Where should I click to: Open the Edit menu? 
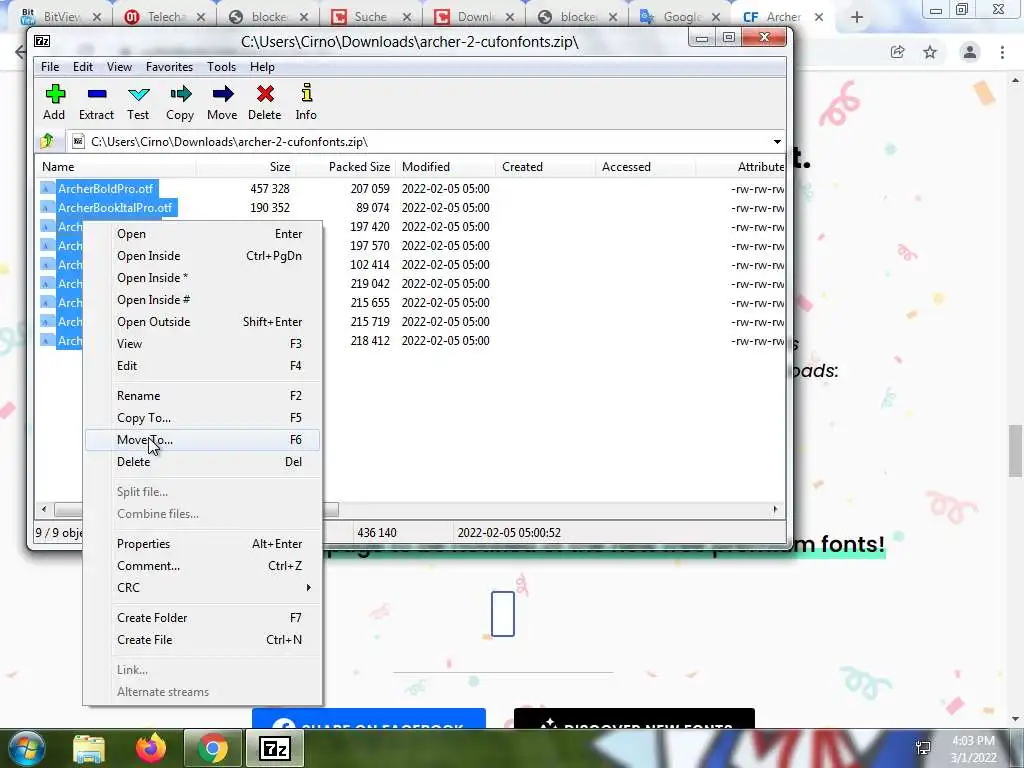(82, 67)
